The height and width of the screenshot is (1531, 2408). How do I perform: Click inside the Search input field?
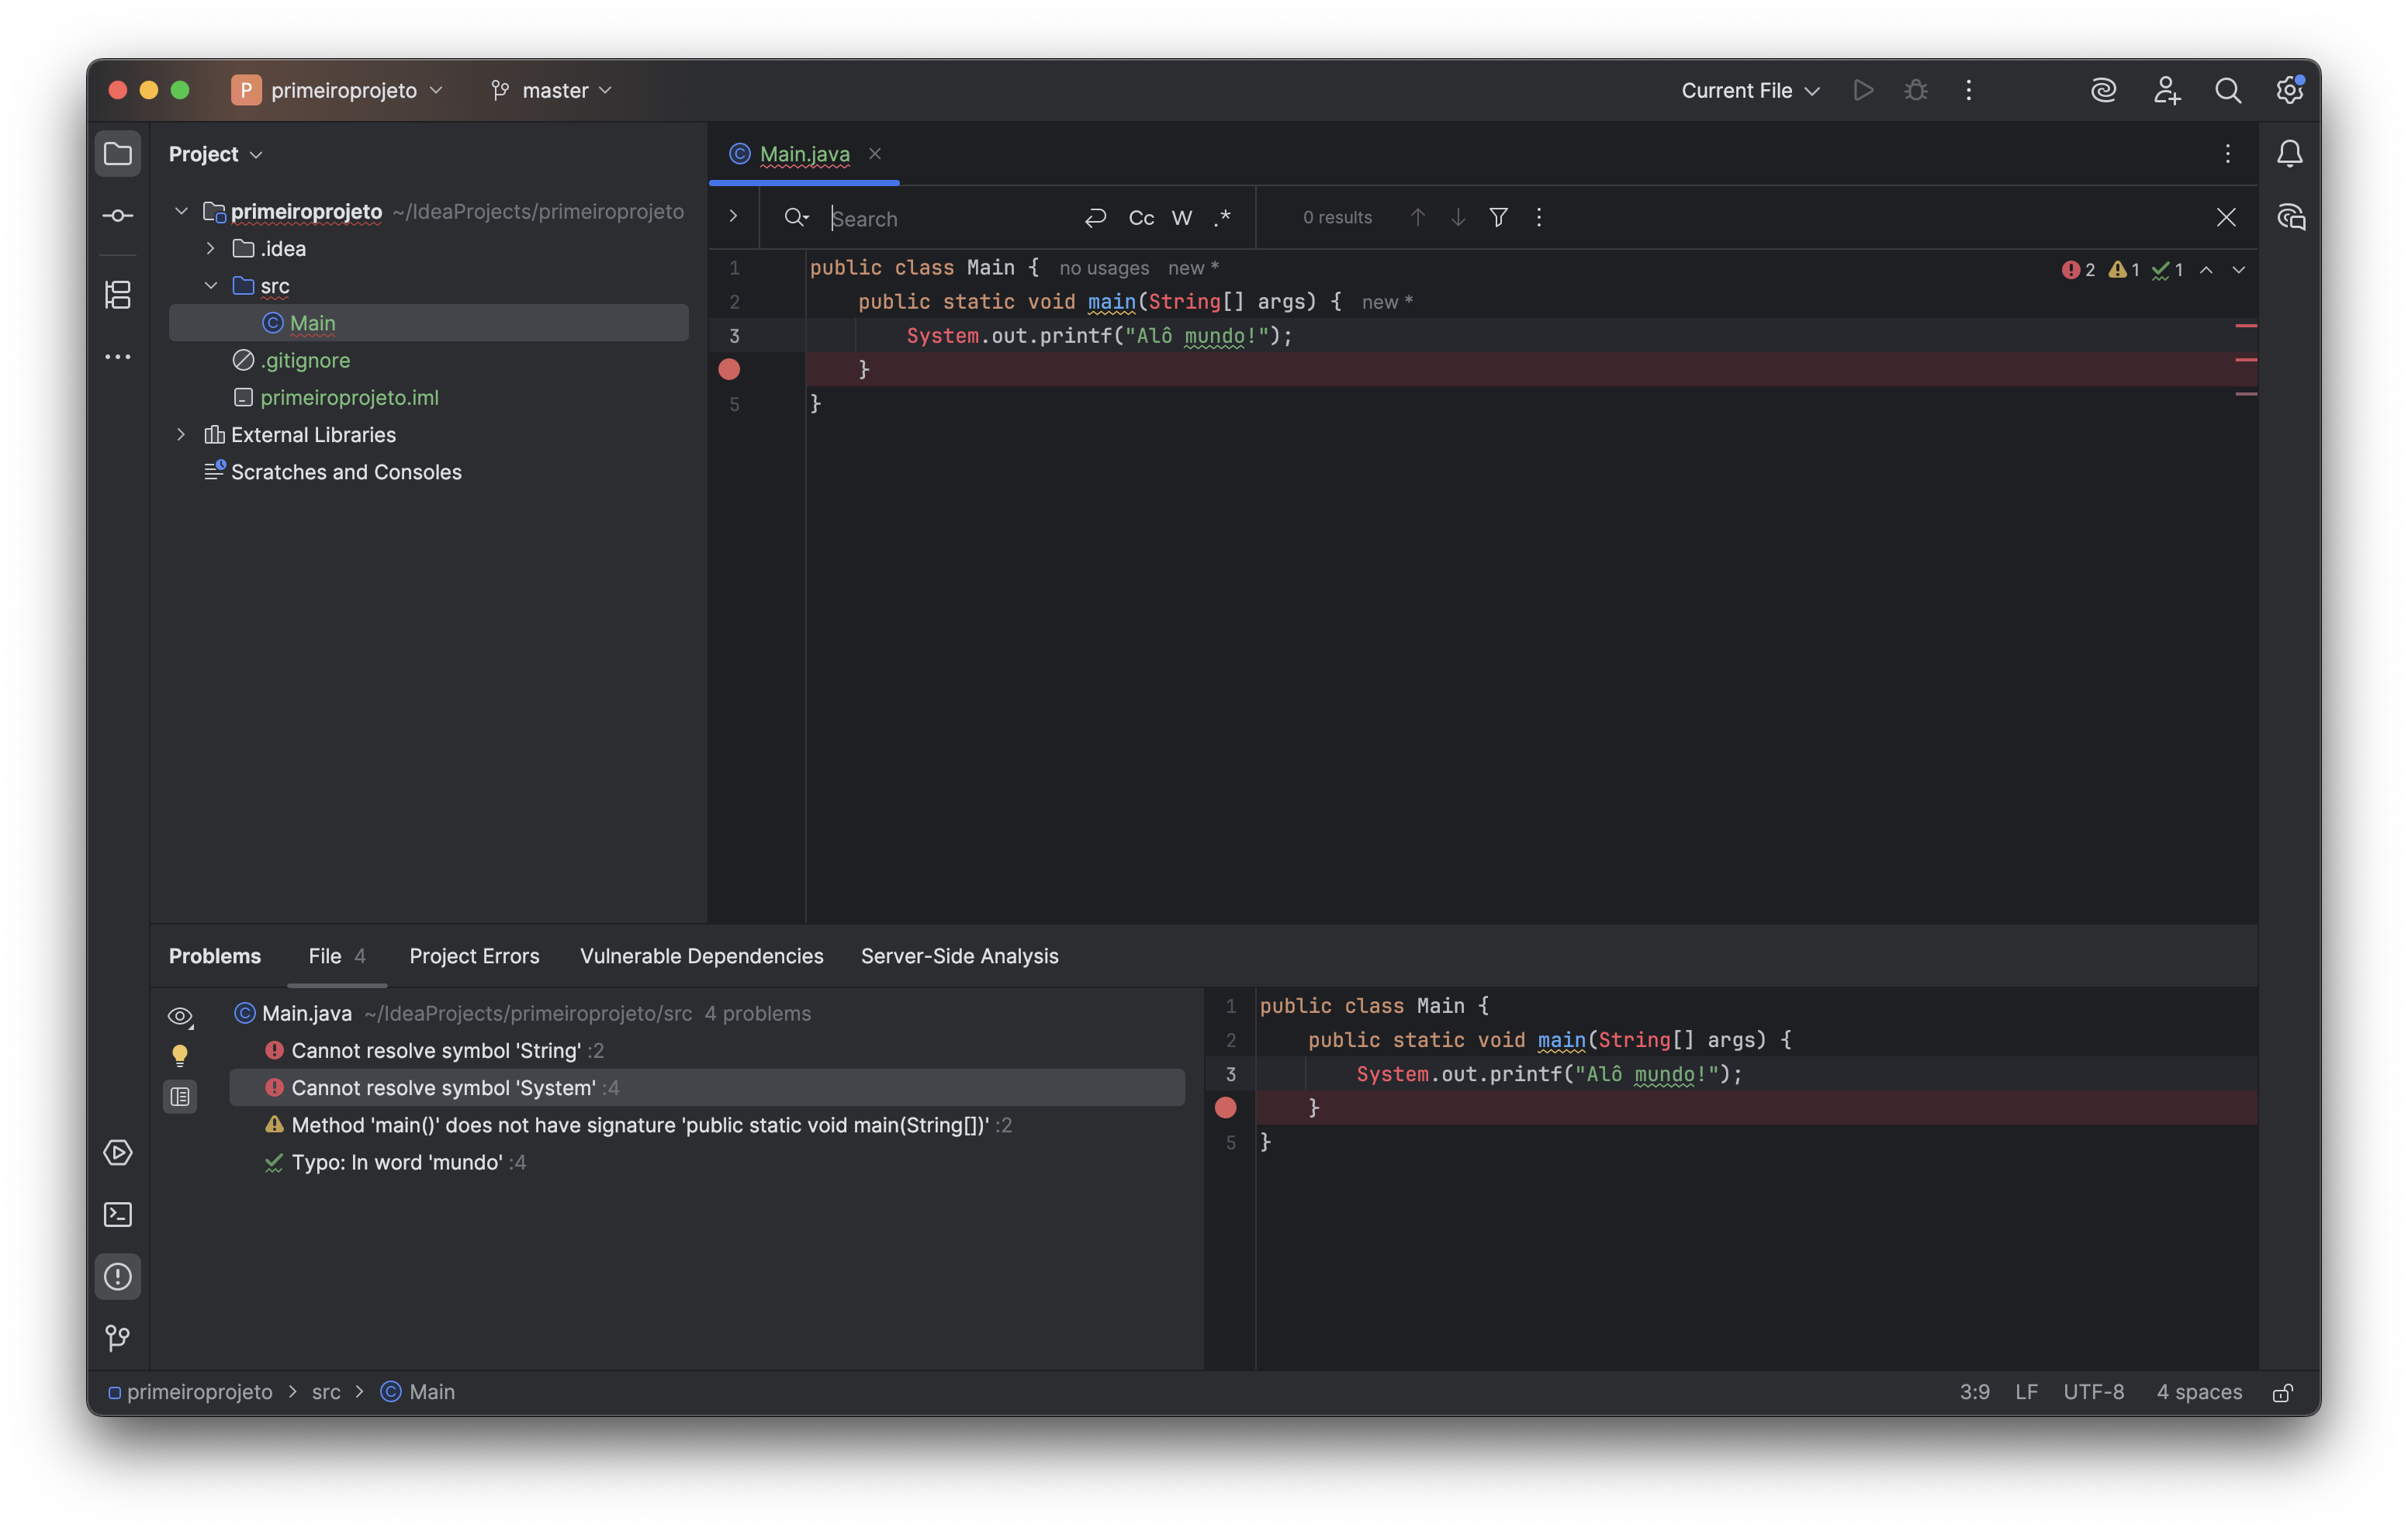[x=950, y=218]
